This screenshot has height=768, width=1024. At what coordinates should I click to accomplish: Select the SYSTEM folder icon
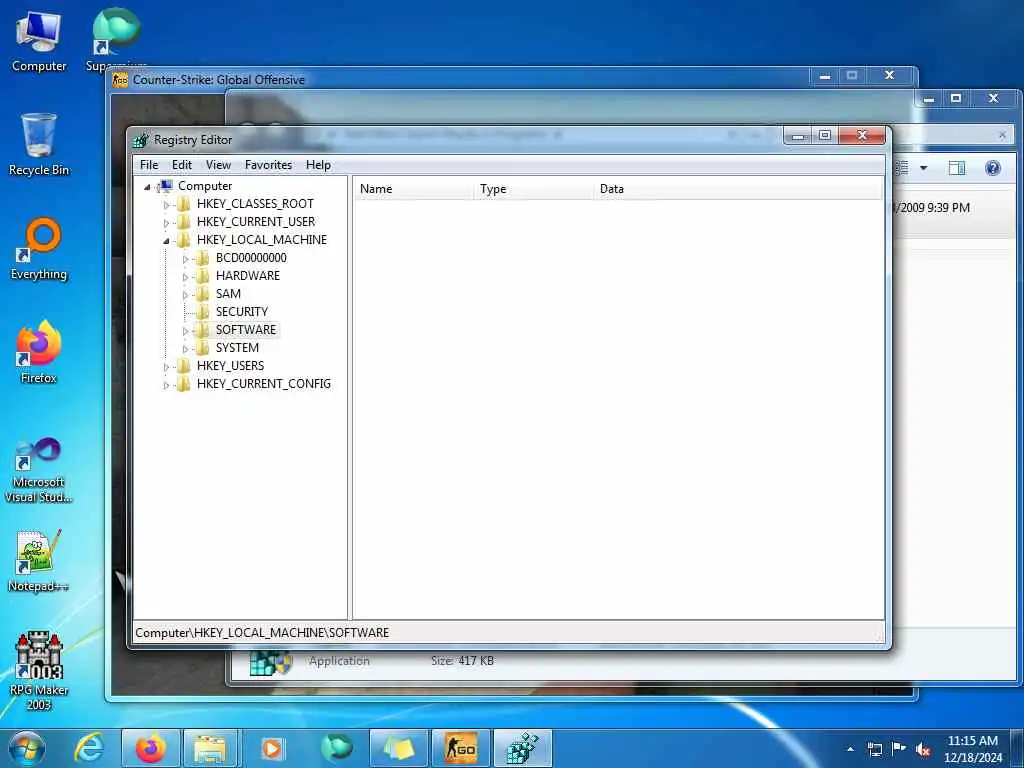pyautogui.click(x=203, y=347)
